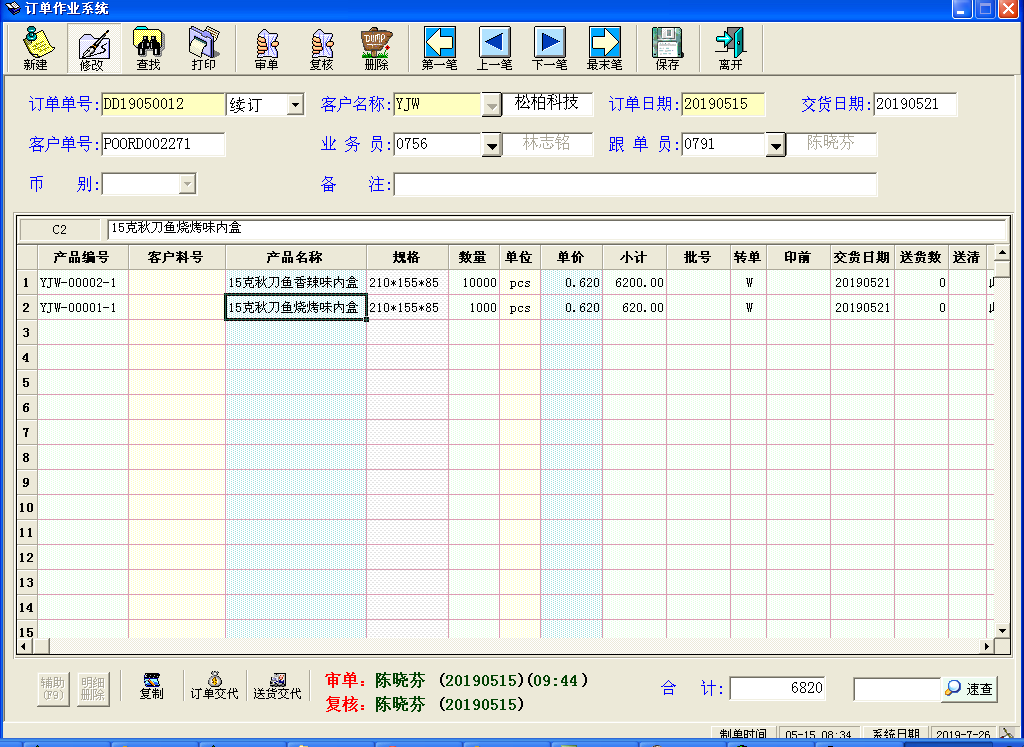Click the grid vertical scrollbar up arrow

click(1002, 253)
